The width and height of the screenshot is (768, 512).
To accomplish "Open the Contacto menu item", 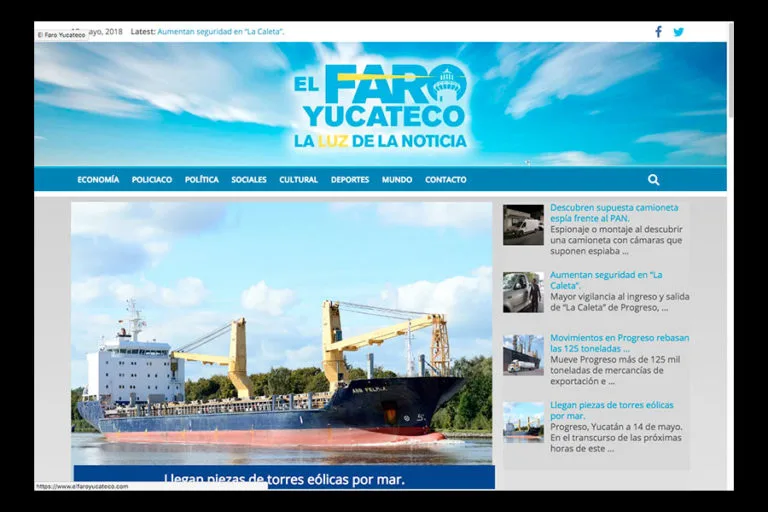I will [446, 180].
